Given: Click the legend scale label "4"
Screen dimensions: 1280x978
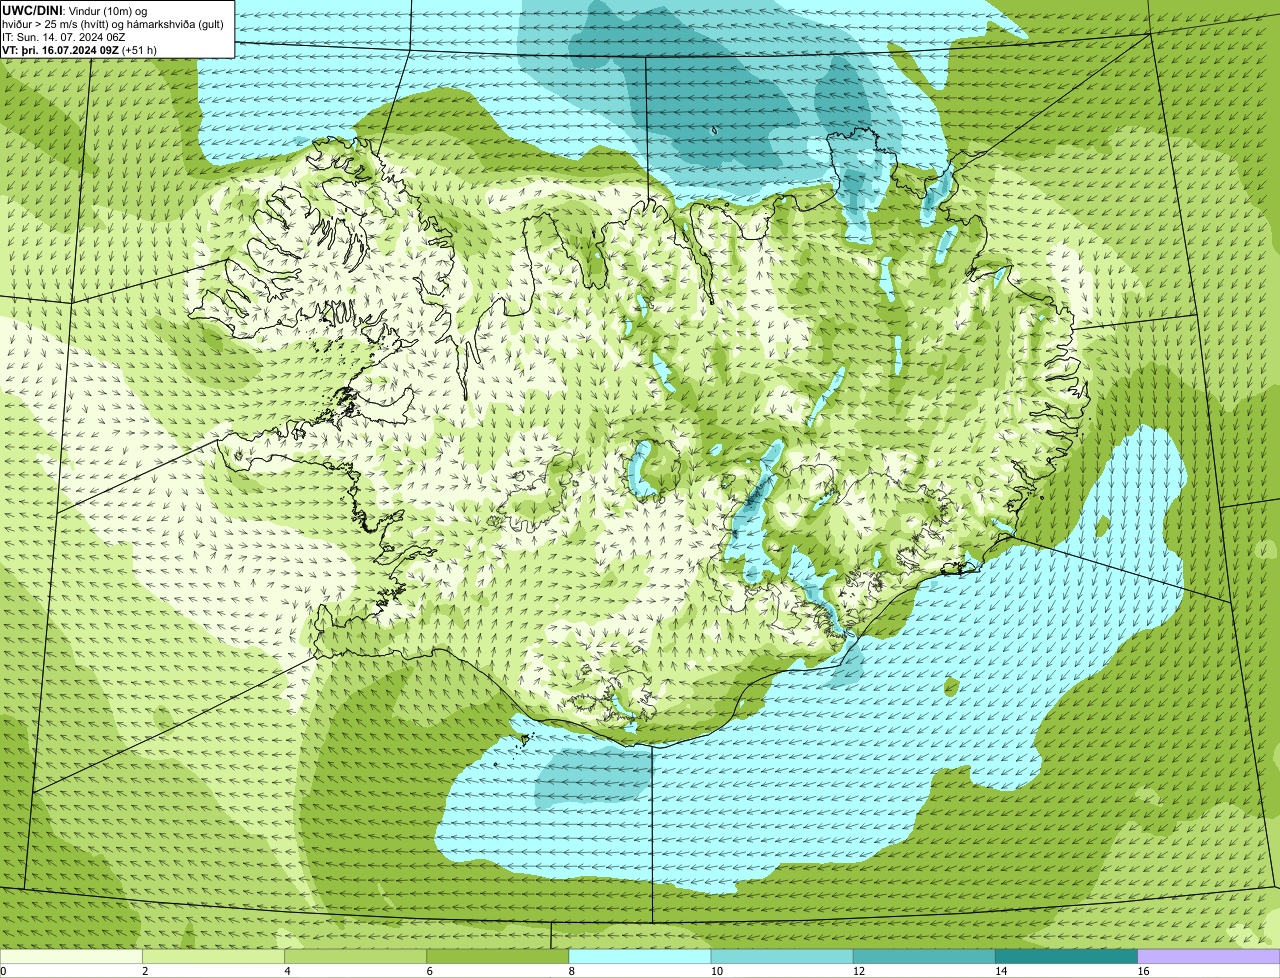Looking at the screenshot, I should tap(287, 971).
